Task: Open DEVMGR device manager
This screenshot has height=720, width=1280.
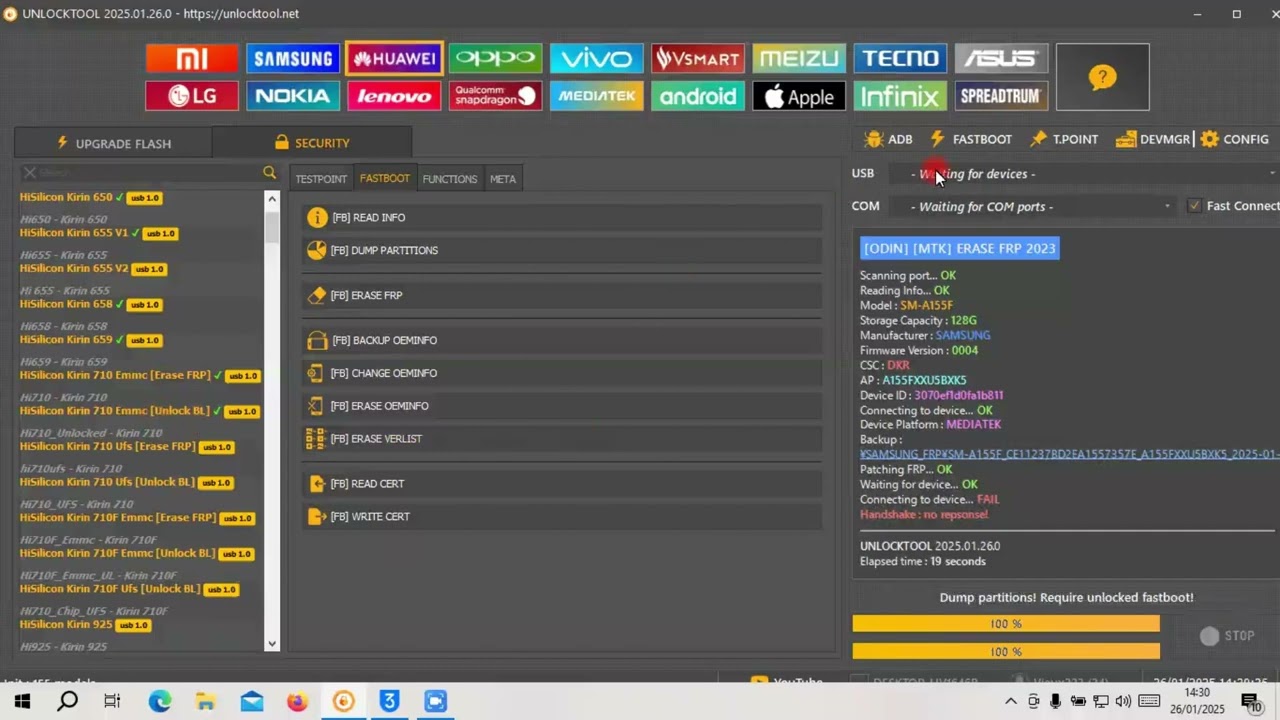Action: click(x=1153, y=139)
